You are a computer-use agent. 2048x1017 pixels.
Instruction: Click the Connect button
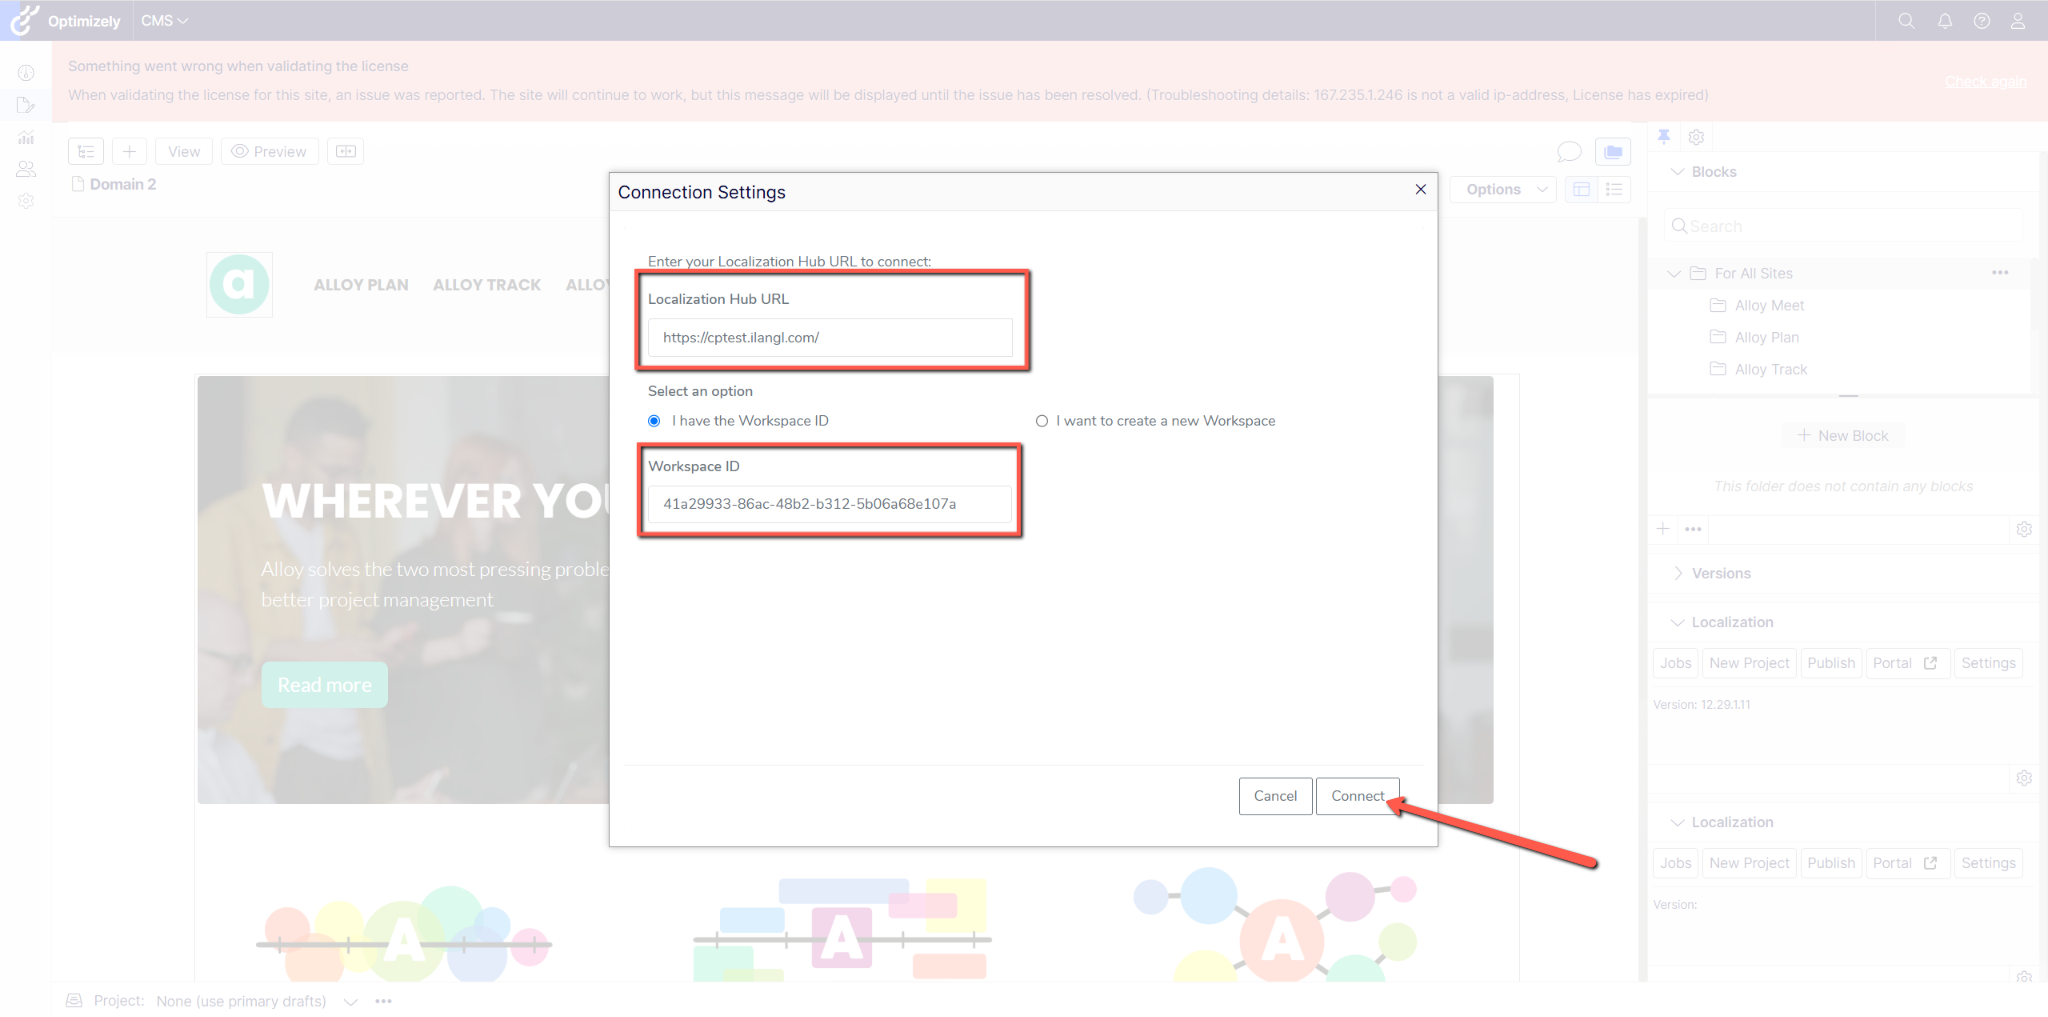click(x=1357, y=796)
